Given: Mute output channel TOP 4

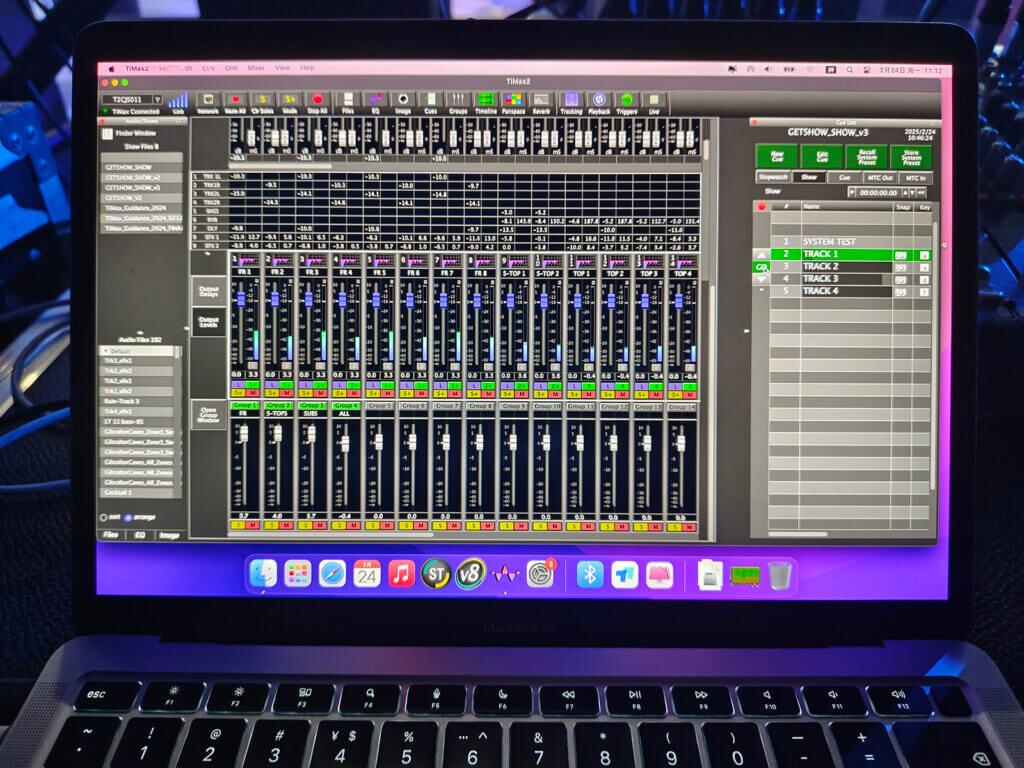Looking at the screenshot, I should [x=691, y=394].
